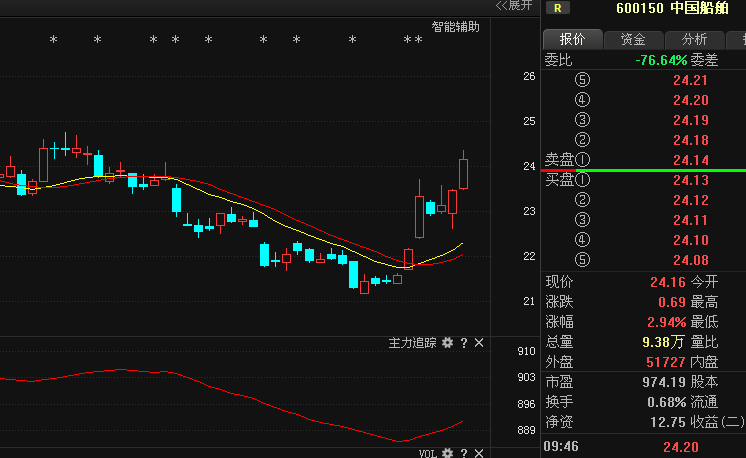Switch to the 报价 tab

click(572, 39)
